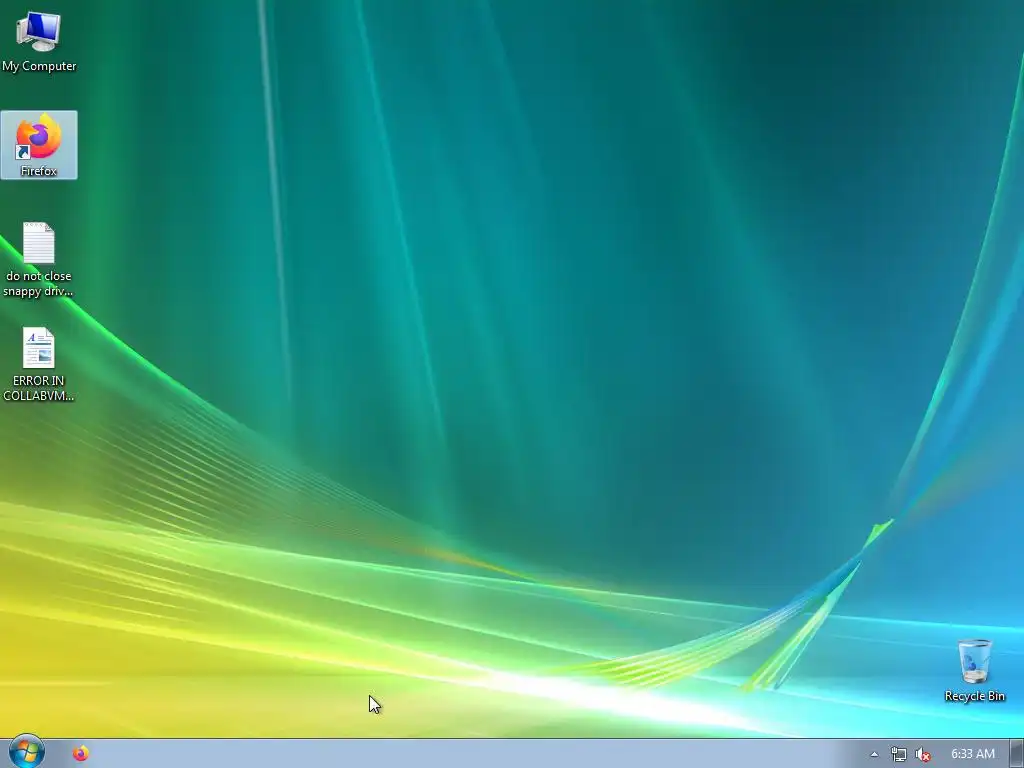Open the Start menu orb
Image resolution: width=1024 pixels, height=768 pixels.
coord(26,752)
